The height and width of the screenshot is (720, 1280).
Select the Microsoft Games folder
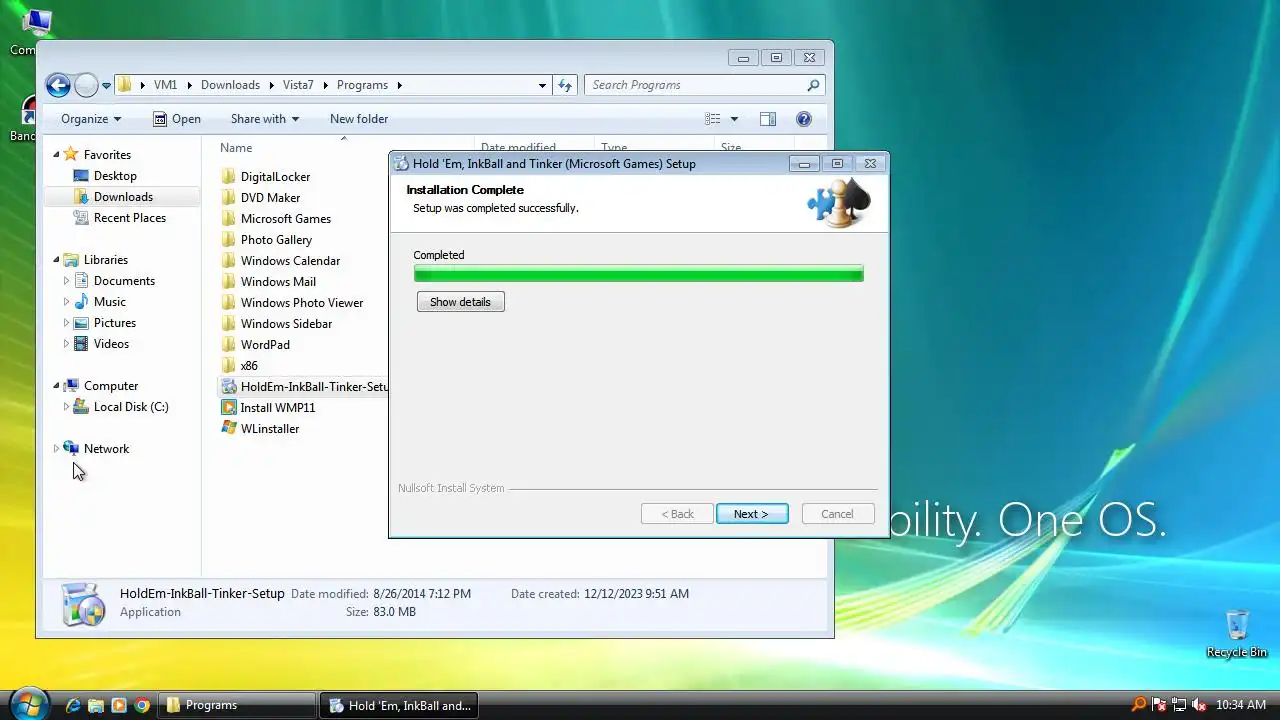(286, 219)
